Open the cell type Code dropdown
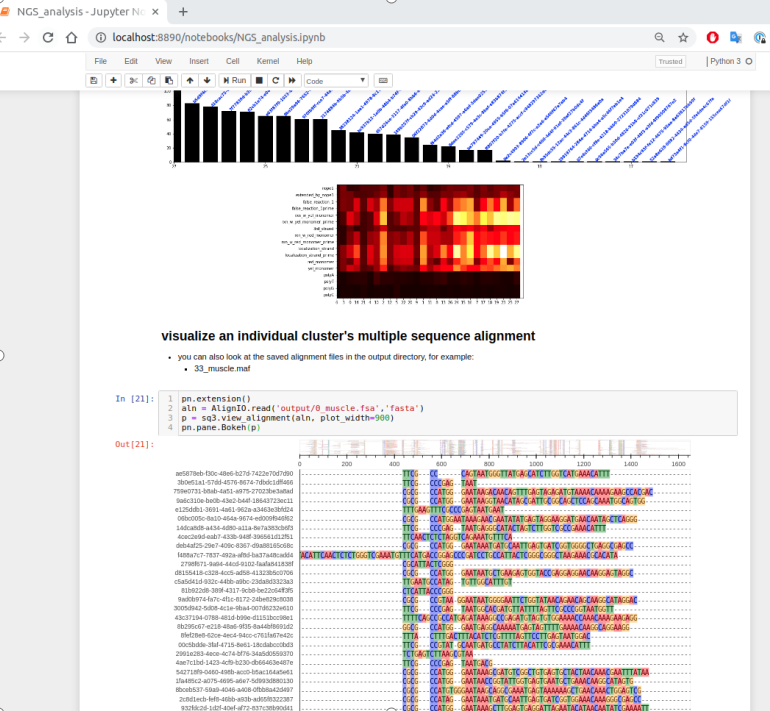770x711 pixels. point(335,80)
